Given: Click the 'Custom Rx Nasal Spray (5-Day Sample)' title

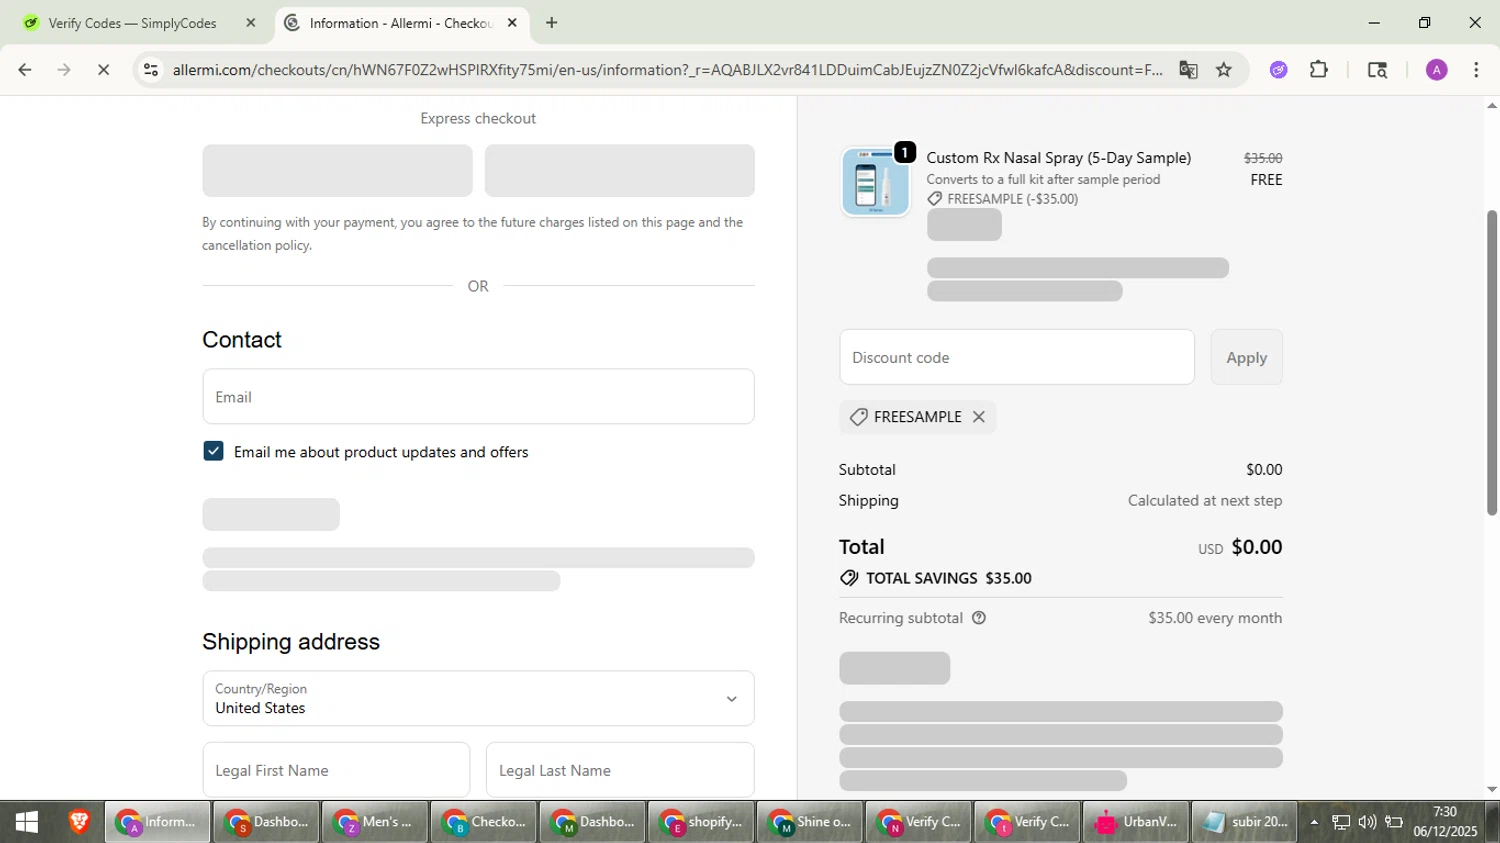Looking at the screenshot, I should point(1058,158).
